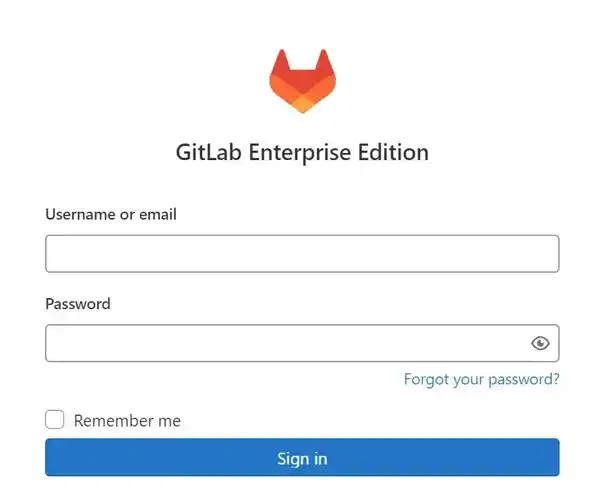Click the Password field label
This screenshot has width=600, height=500.
[x=78, y=304]
